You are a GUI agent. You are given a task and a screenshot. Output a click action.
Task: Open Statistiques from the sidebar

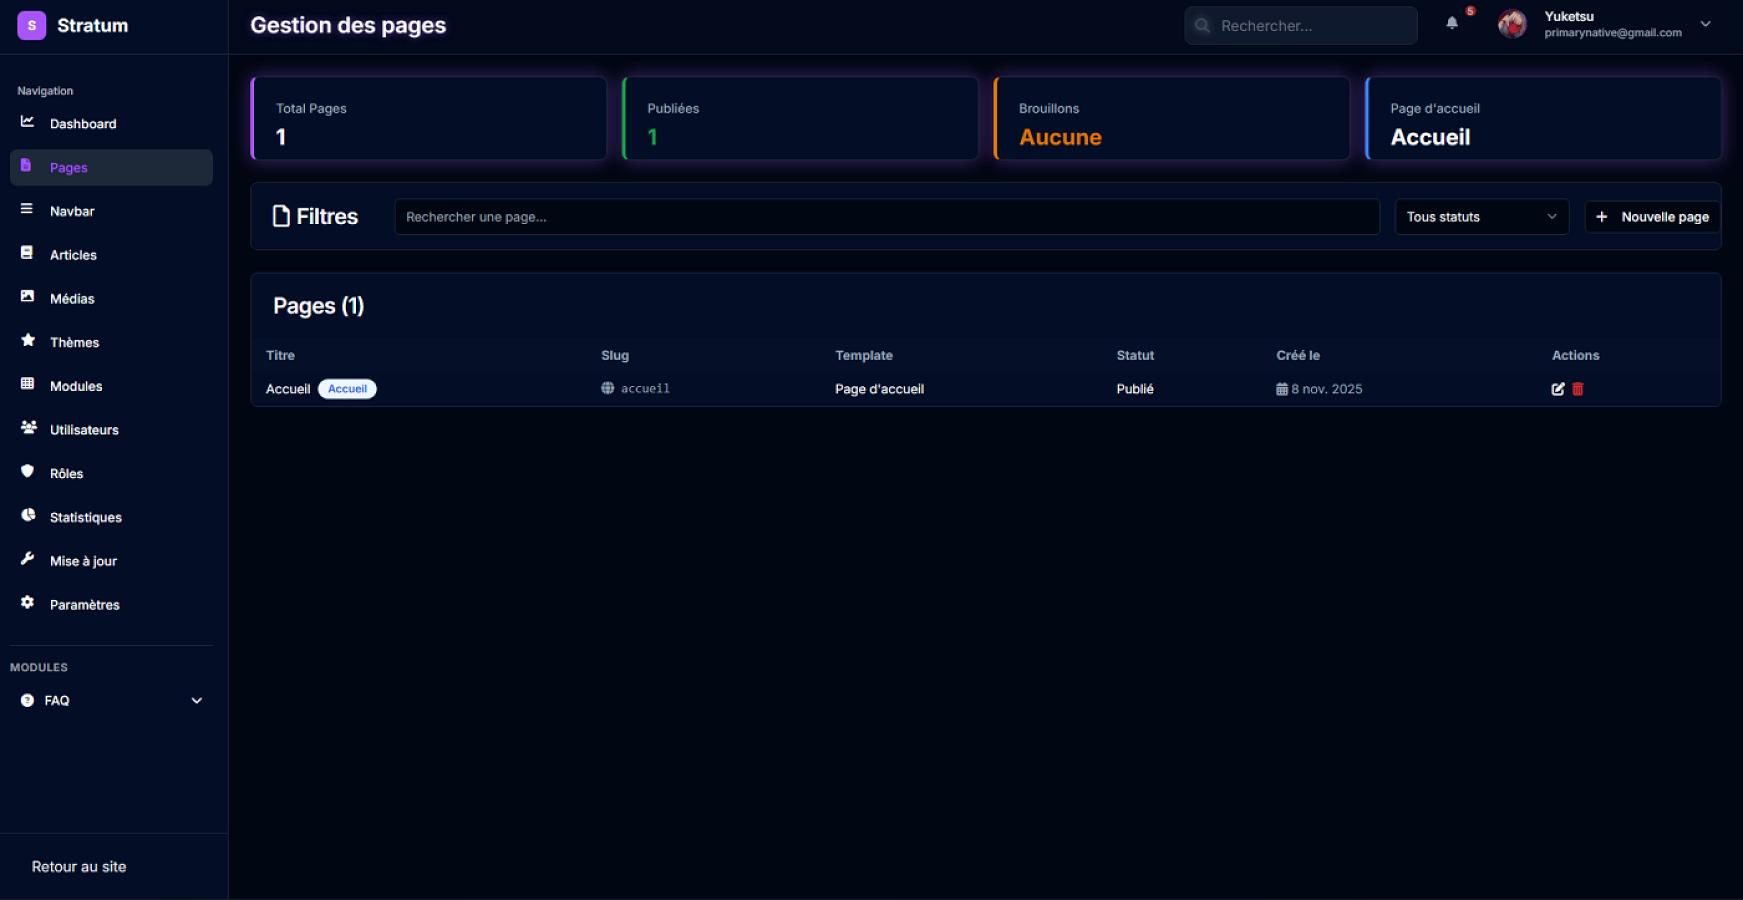point(85,517)
